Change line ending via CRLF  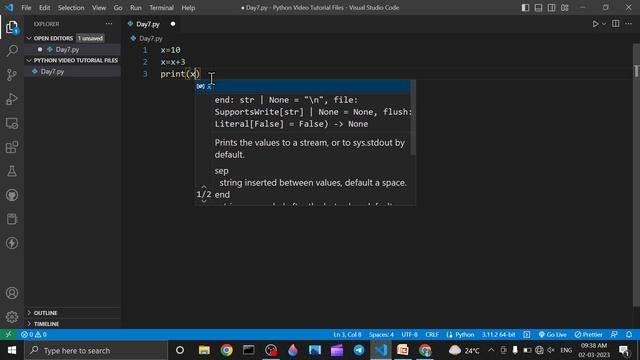[432, 335]
